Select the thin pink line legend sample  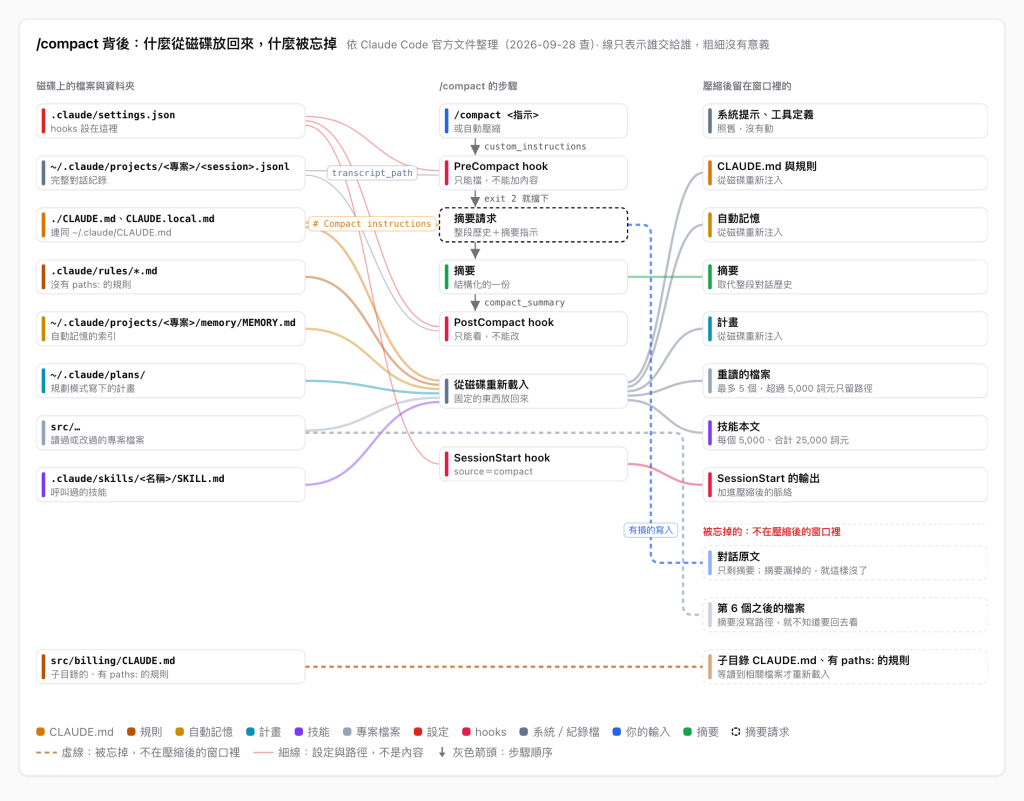pos(263,753)
